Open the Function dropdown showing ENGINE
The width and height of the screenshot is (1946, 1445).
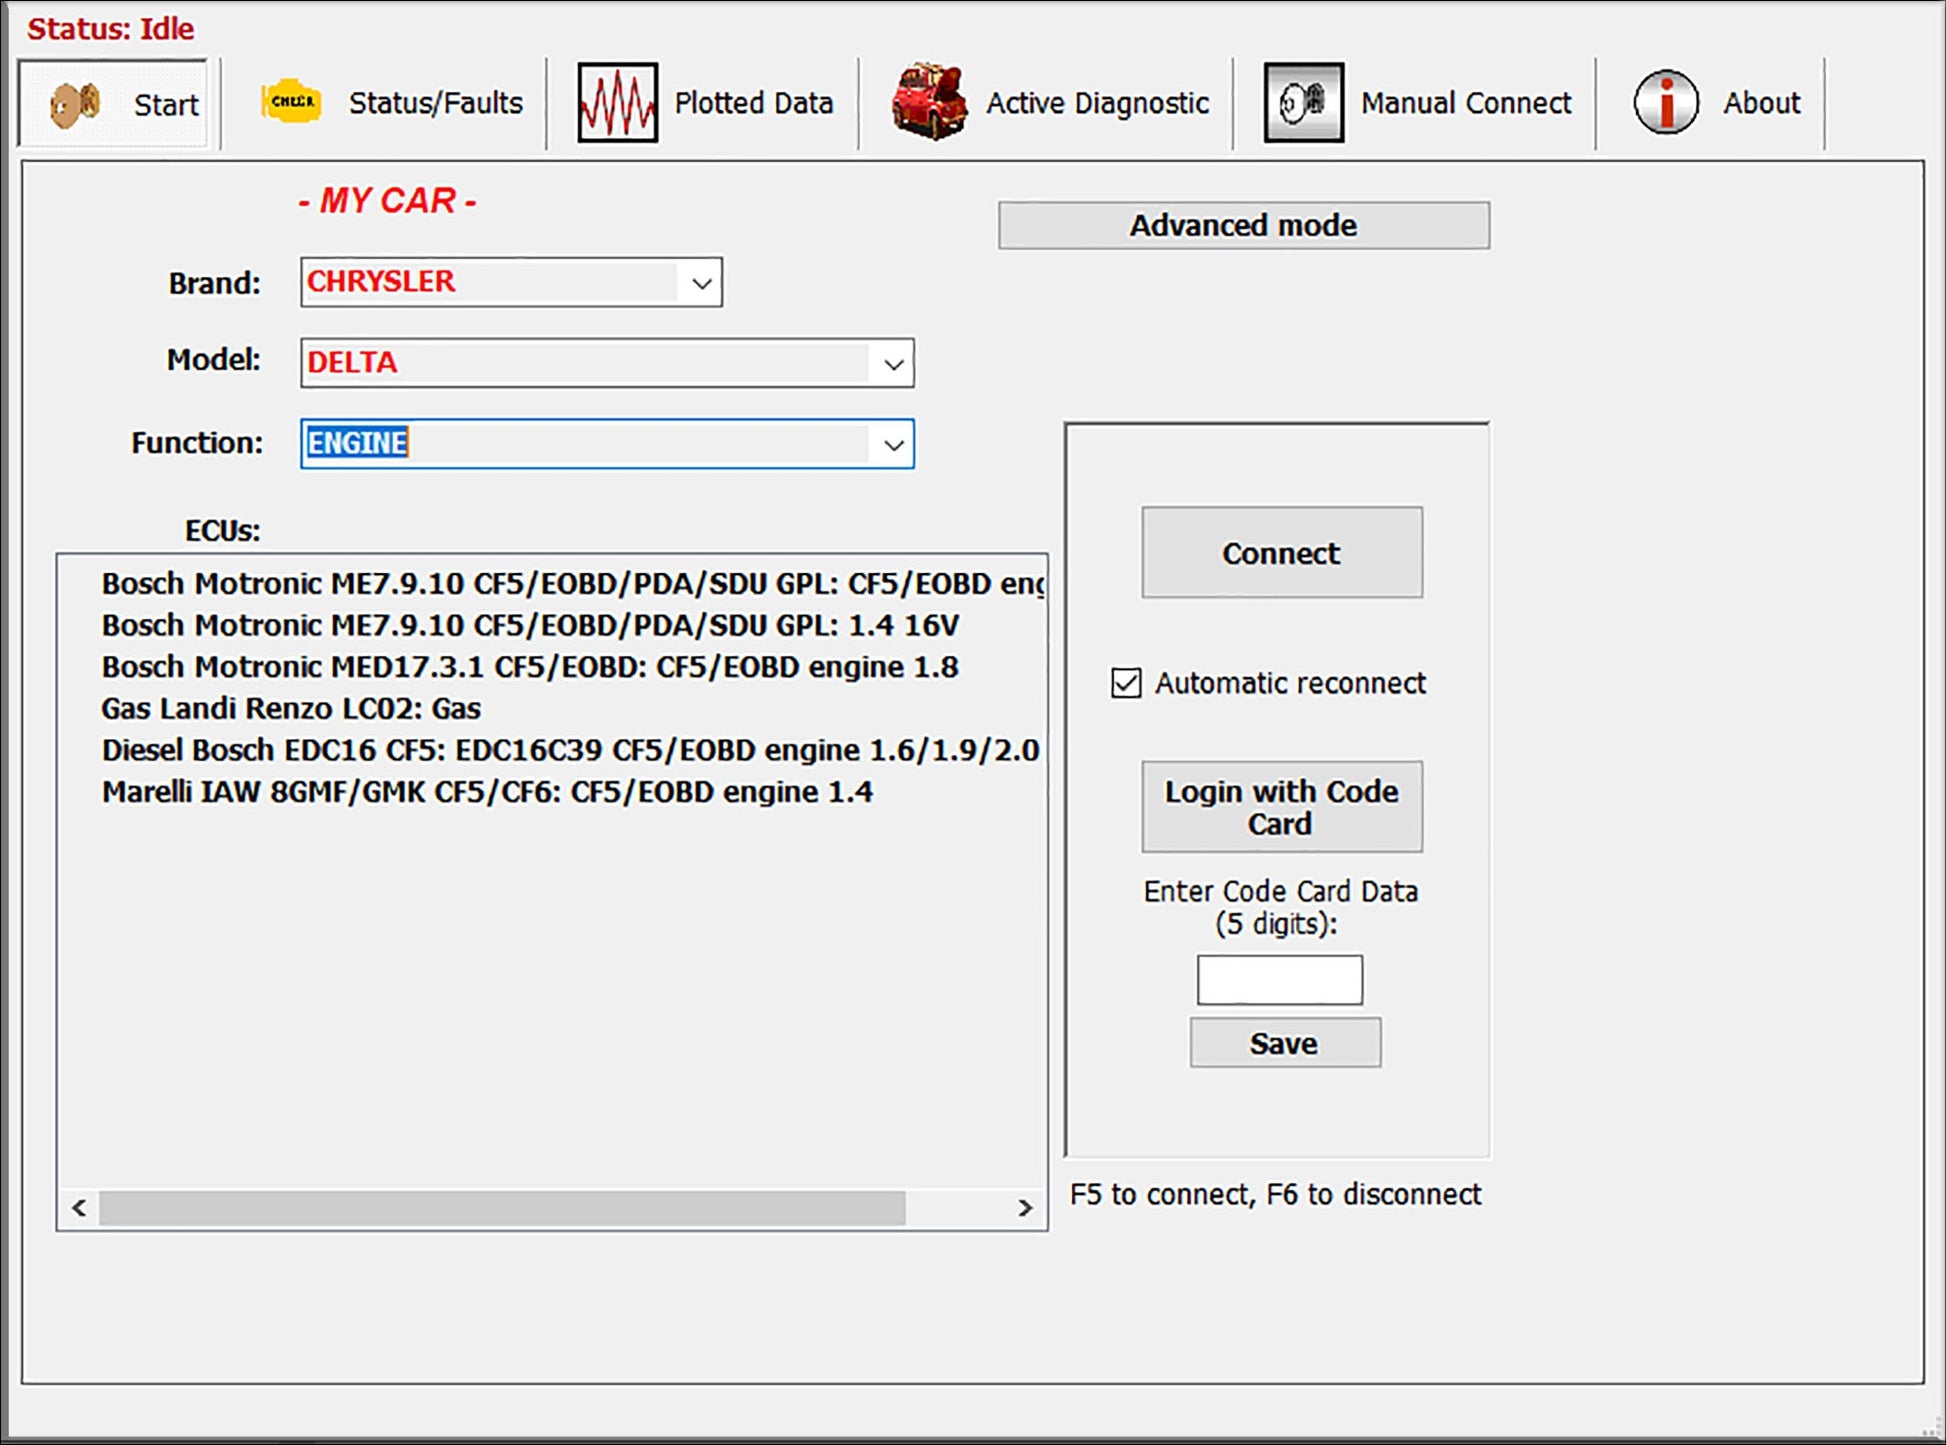(x=892, y=444)
